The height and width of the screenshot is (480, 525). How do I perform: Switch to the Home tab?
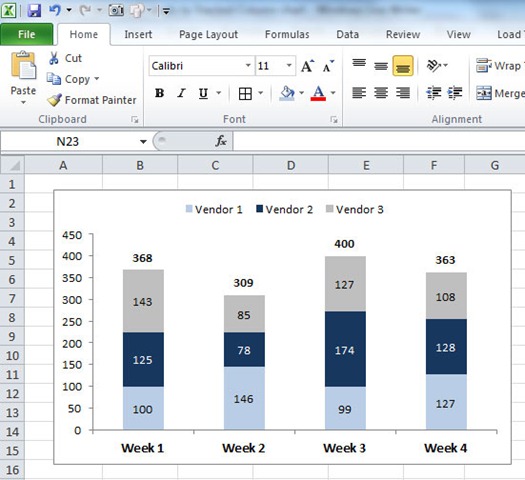coord(84,34)
